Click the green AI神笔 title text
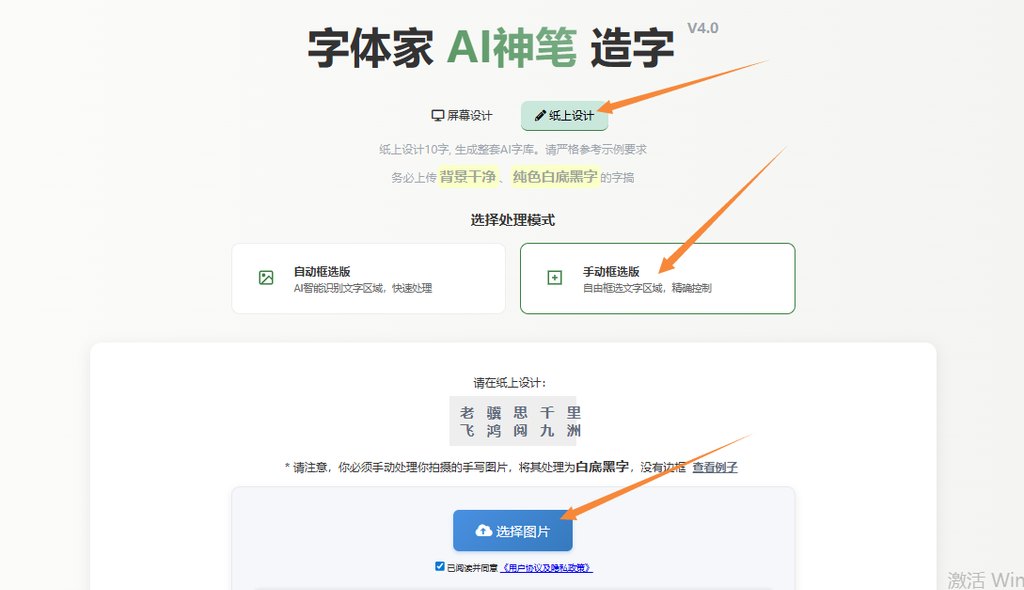The height and width of the screenshot is (590, 1024). point(512,48)
